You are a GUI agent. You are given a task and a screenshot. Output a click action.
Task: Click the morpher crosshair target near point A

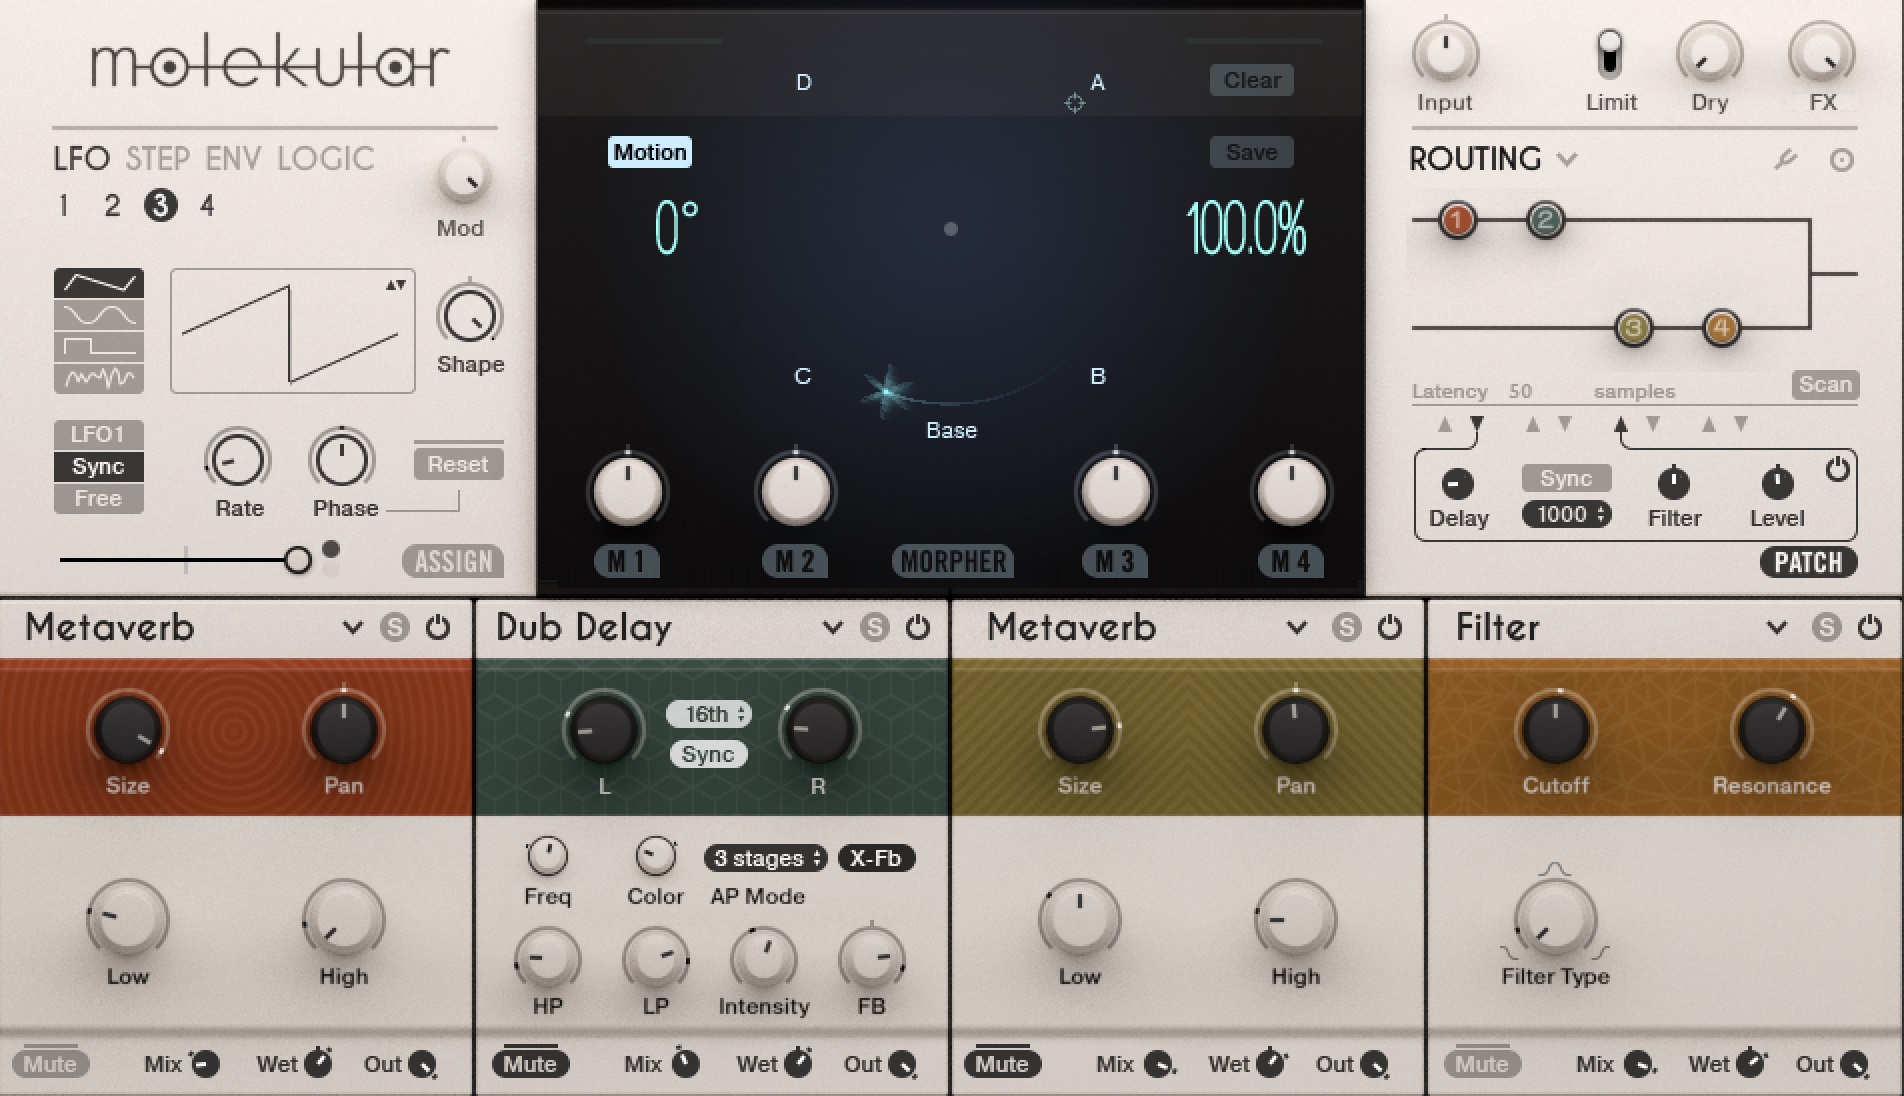(1074, 103)
